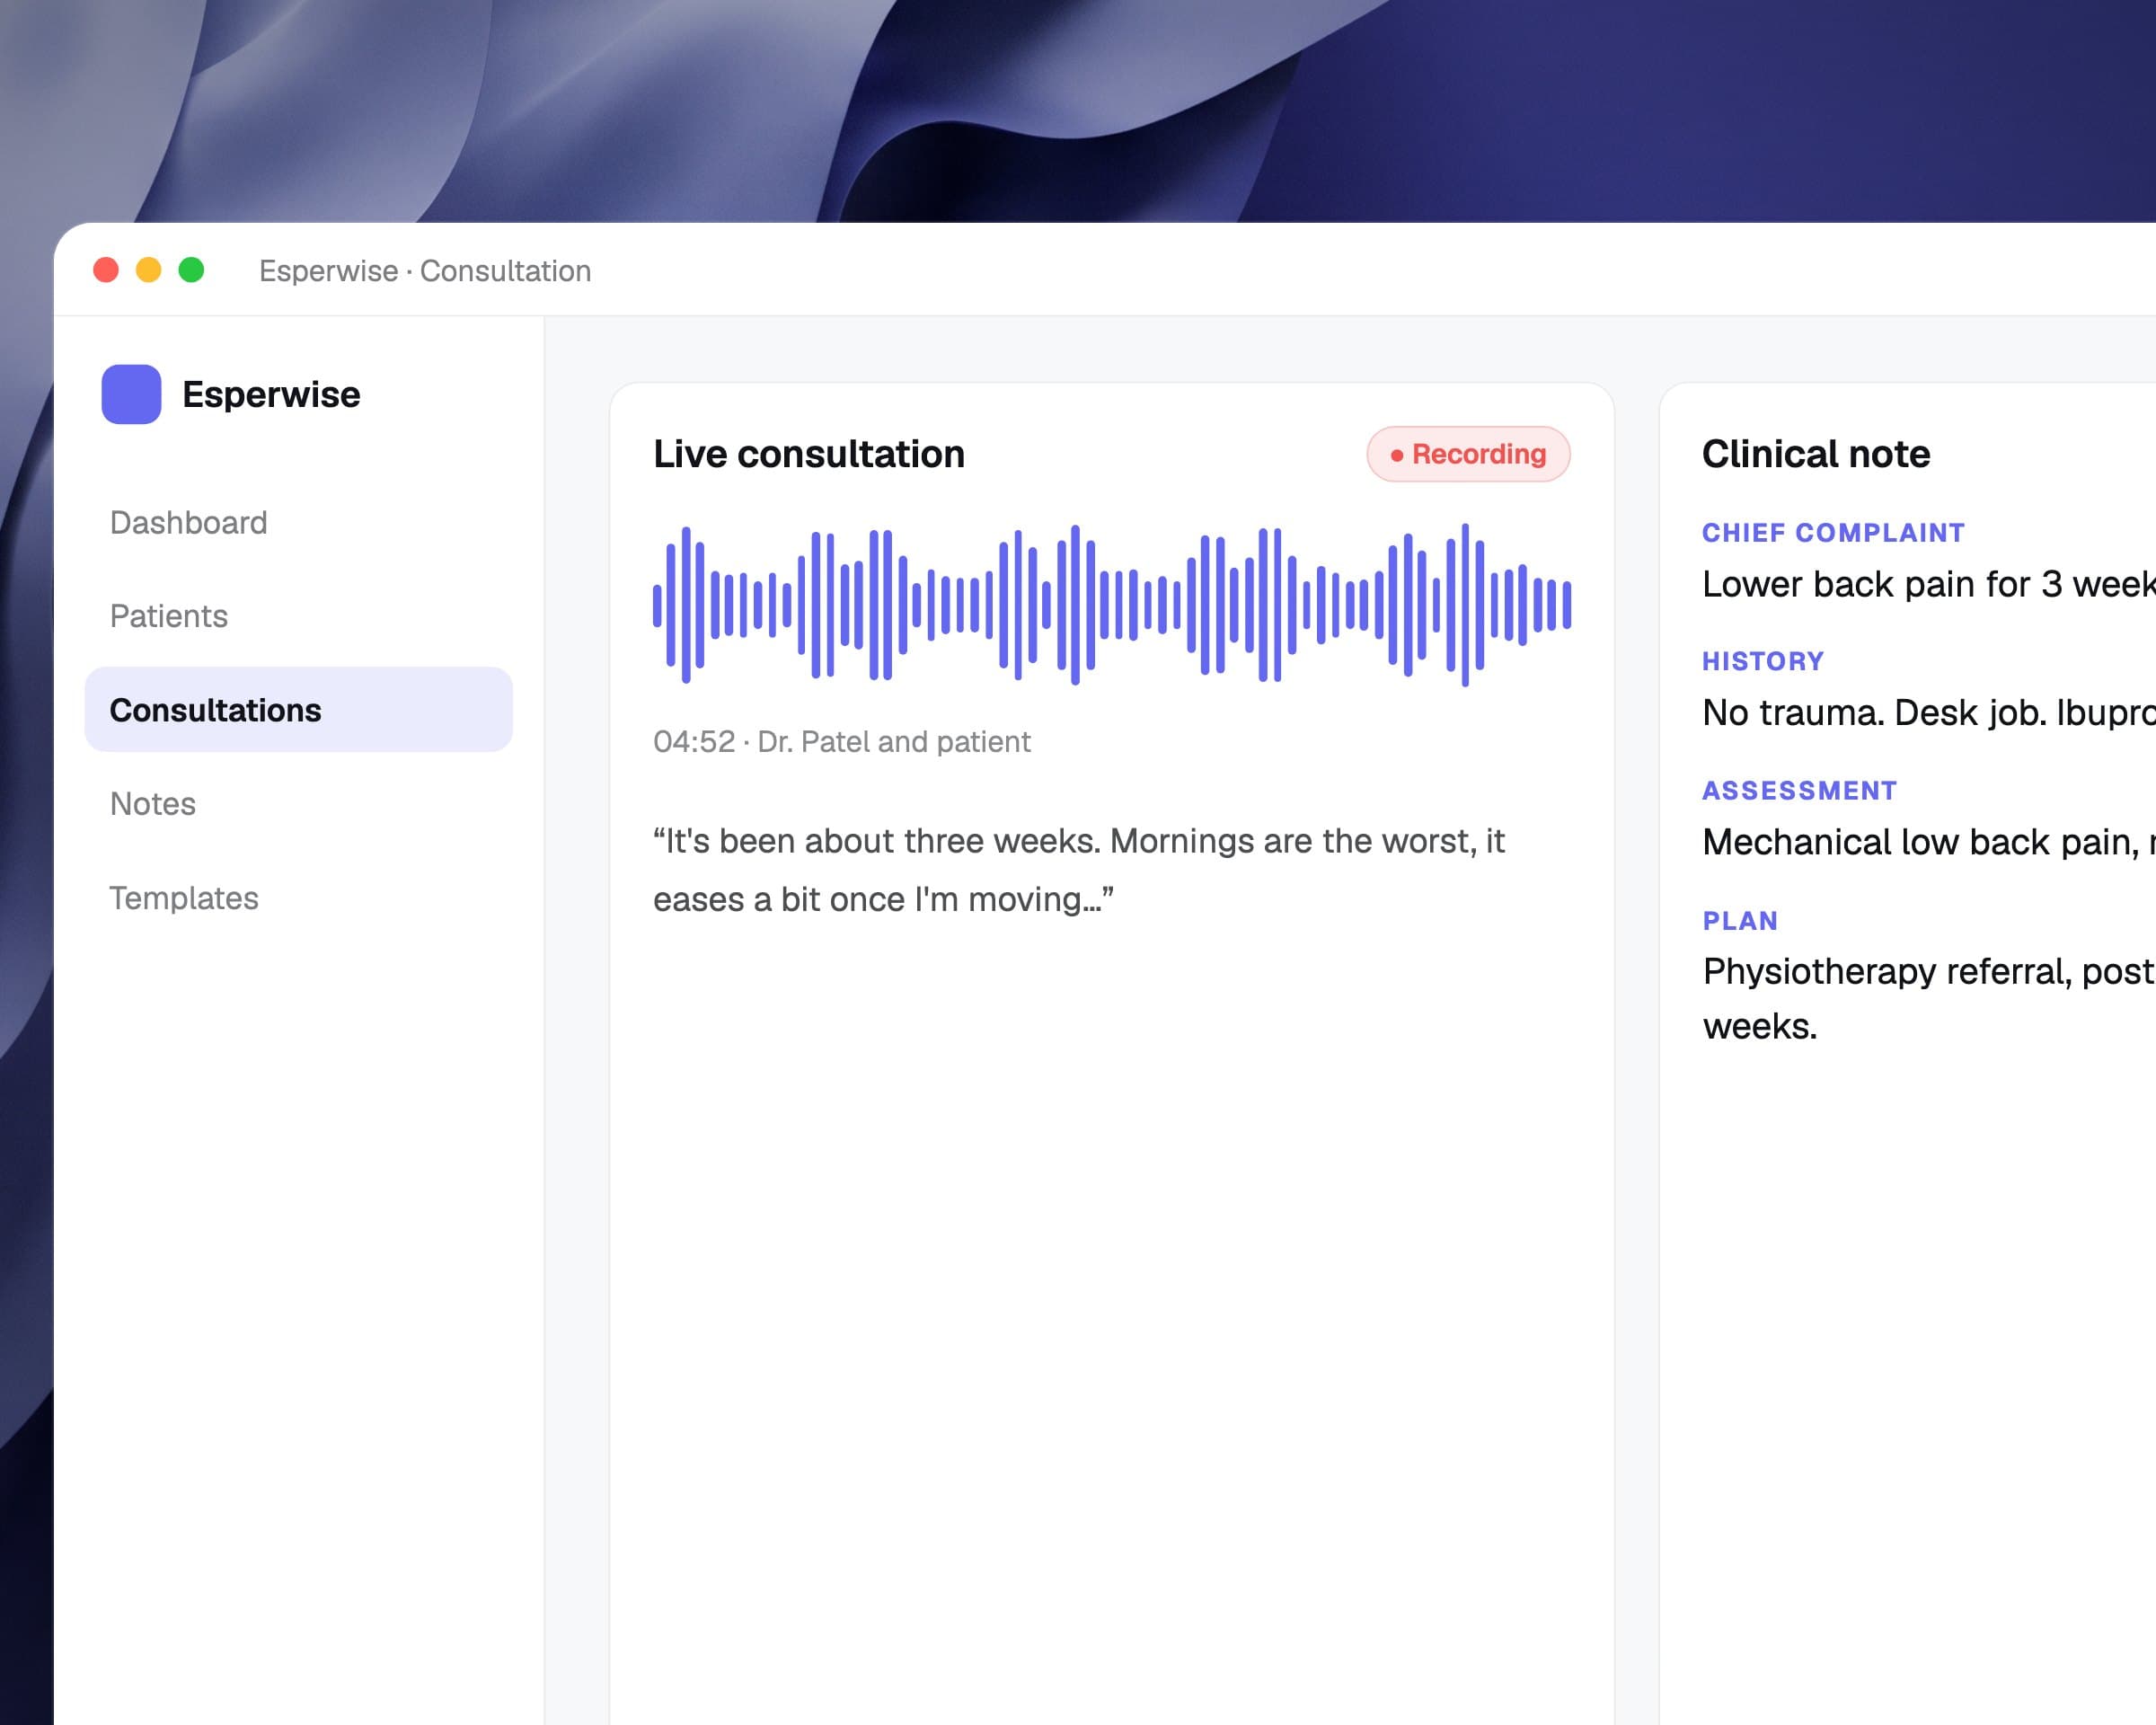
Task: Click the Esperwise brand name in the sidebar
Action: click(x=271, y=394)
